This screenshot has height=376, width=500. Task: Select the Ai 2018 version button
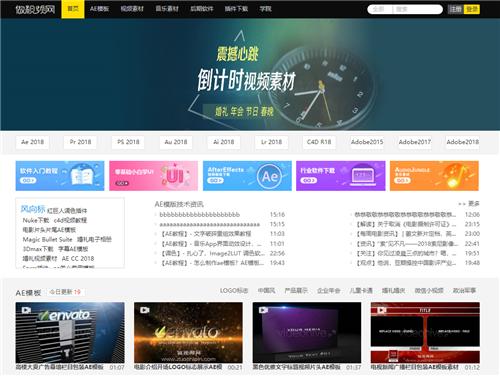(x=224, y=142)
